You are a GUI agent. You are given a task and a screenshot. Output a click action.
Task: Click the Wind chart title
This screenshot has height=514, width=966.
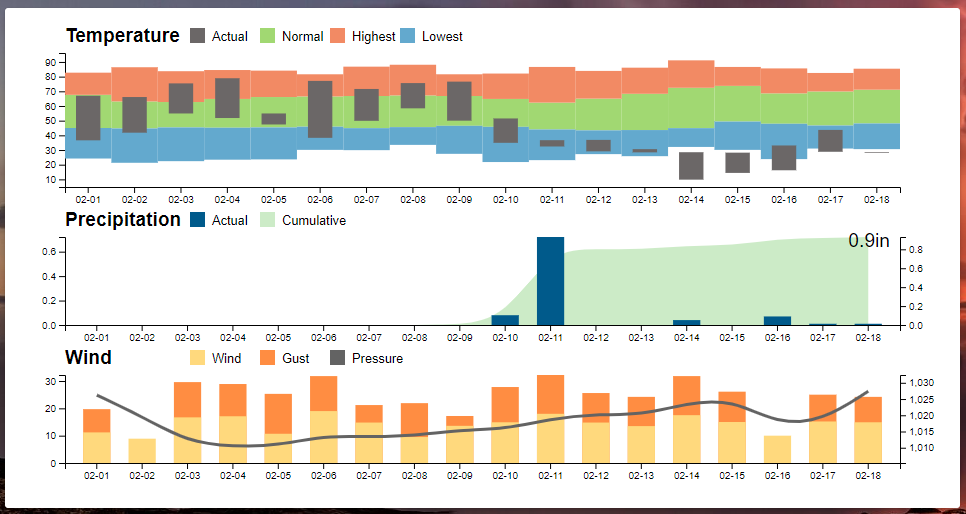point(88,357)
